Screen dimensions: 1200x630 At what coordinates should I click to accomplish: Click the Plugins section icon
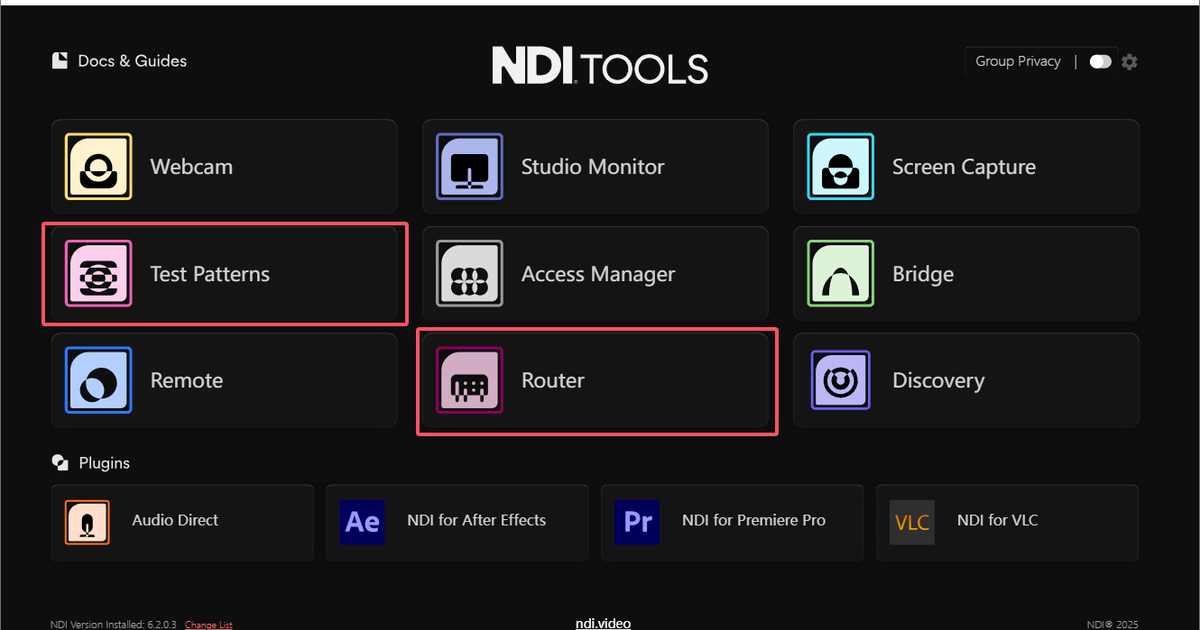point(60,463)
